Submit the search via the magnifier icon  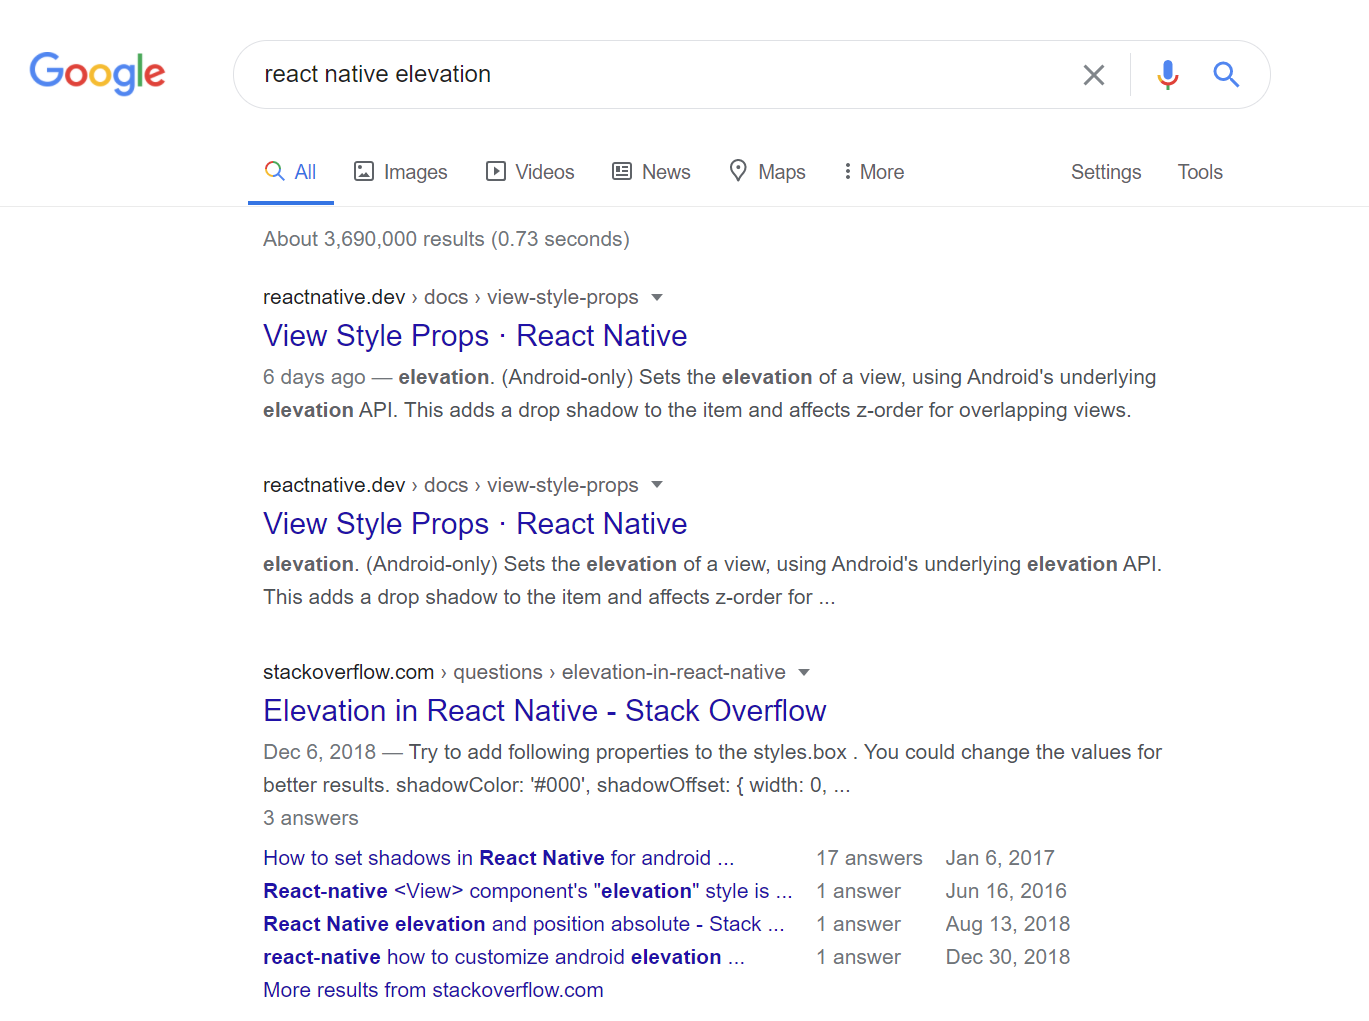click(1226, 74)
